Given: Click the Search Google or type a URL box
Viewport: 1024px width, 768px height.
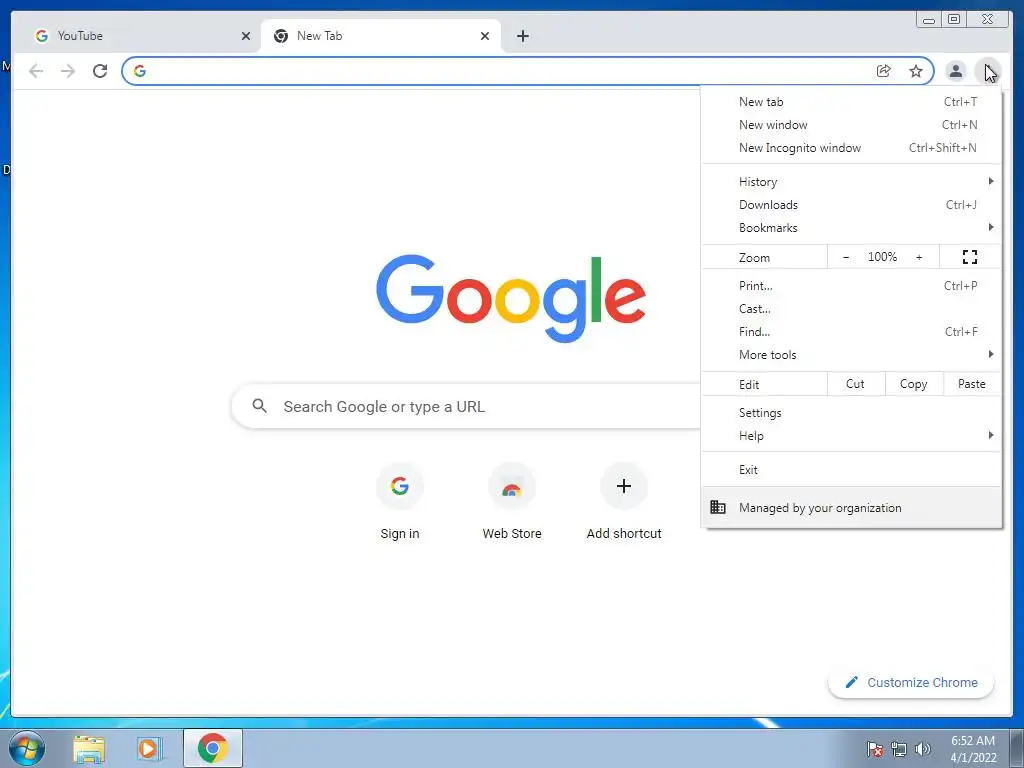Looking at the screenshot, I should (466, 406).
